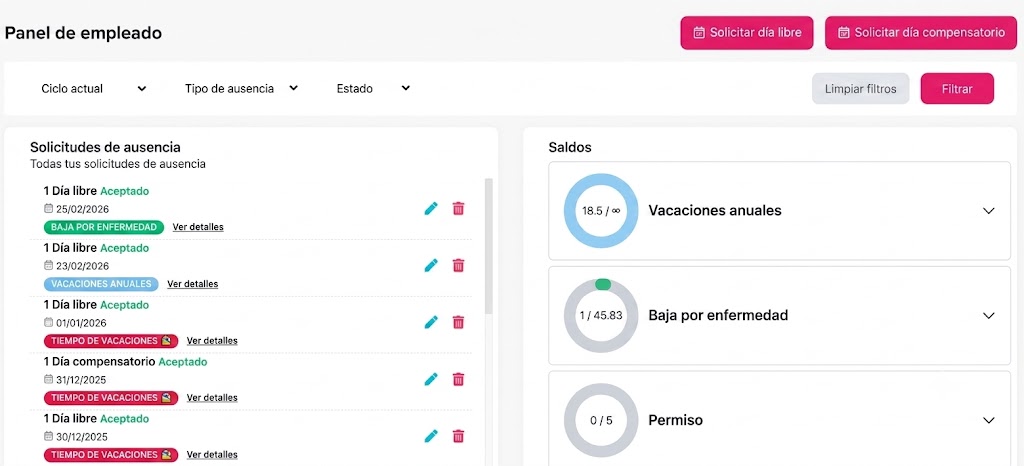The width and height of the screenshot is (1024, 466).
Task: Edit the 25/02/2026 absence request
Action: (x=430, y=209)
